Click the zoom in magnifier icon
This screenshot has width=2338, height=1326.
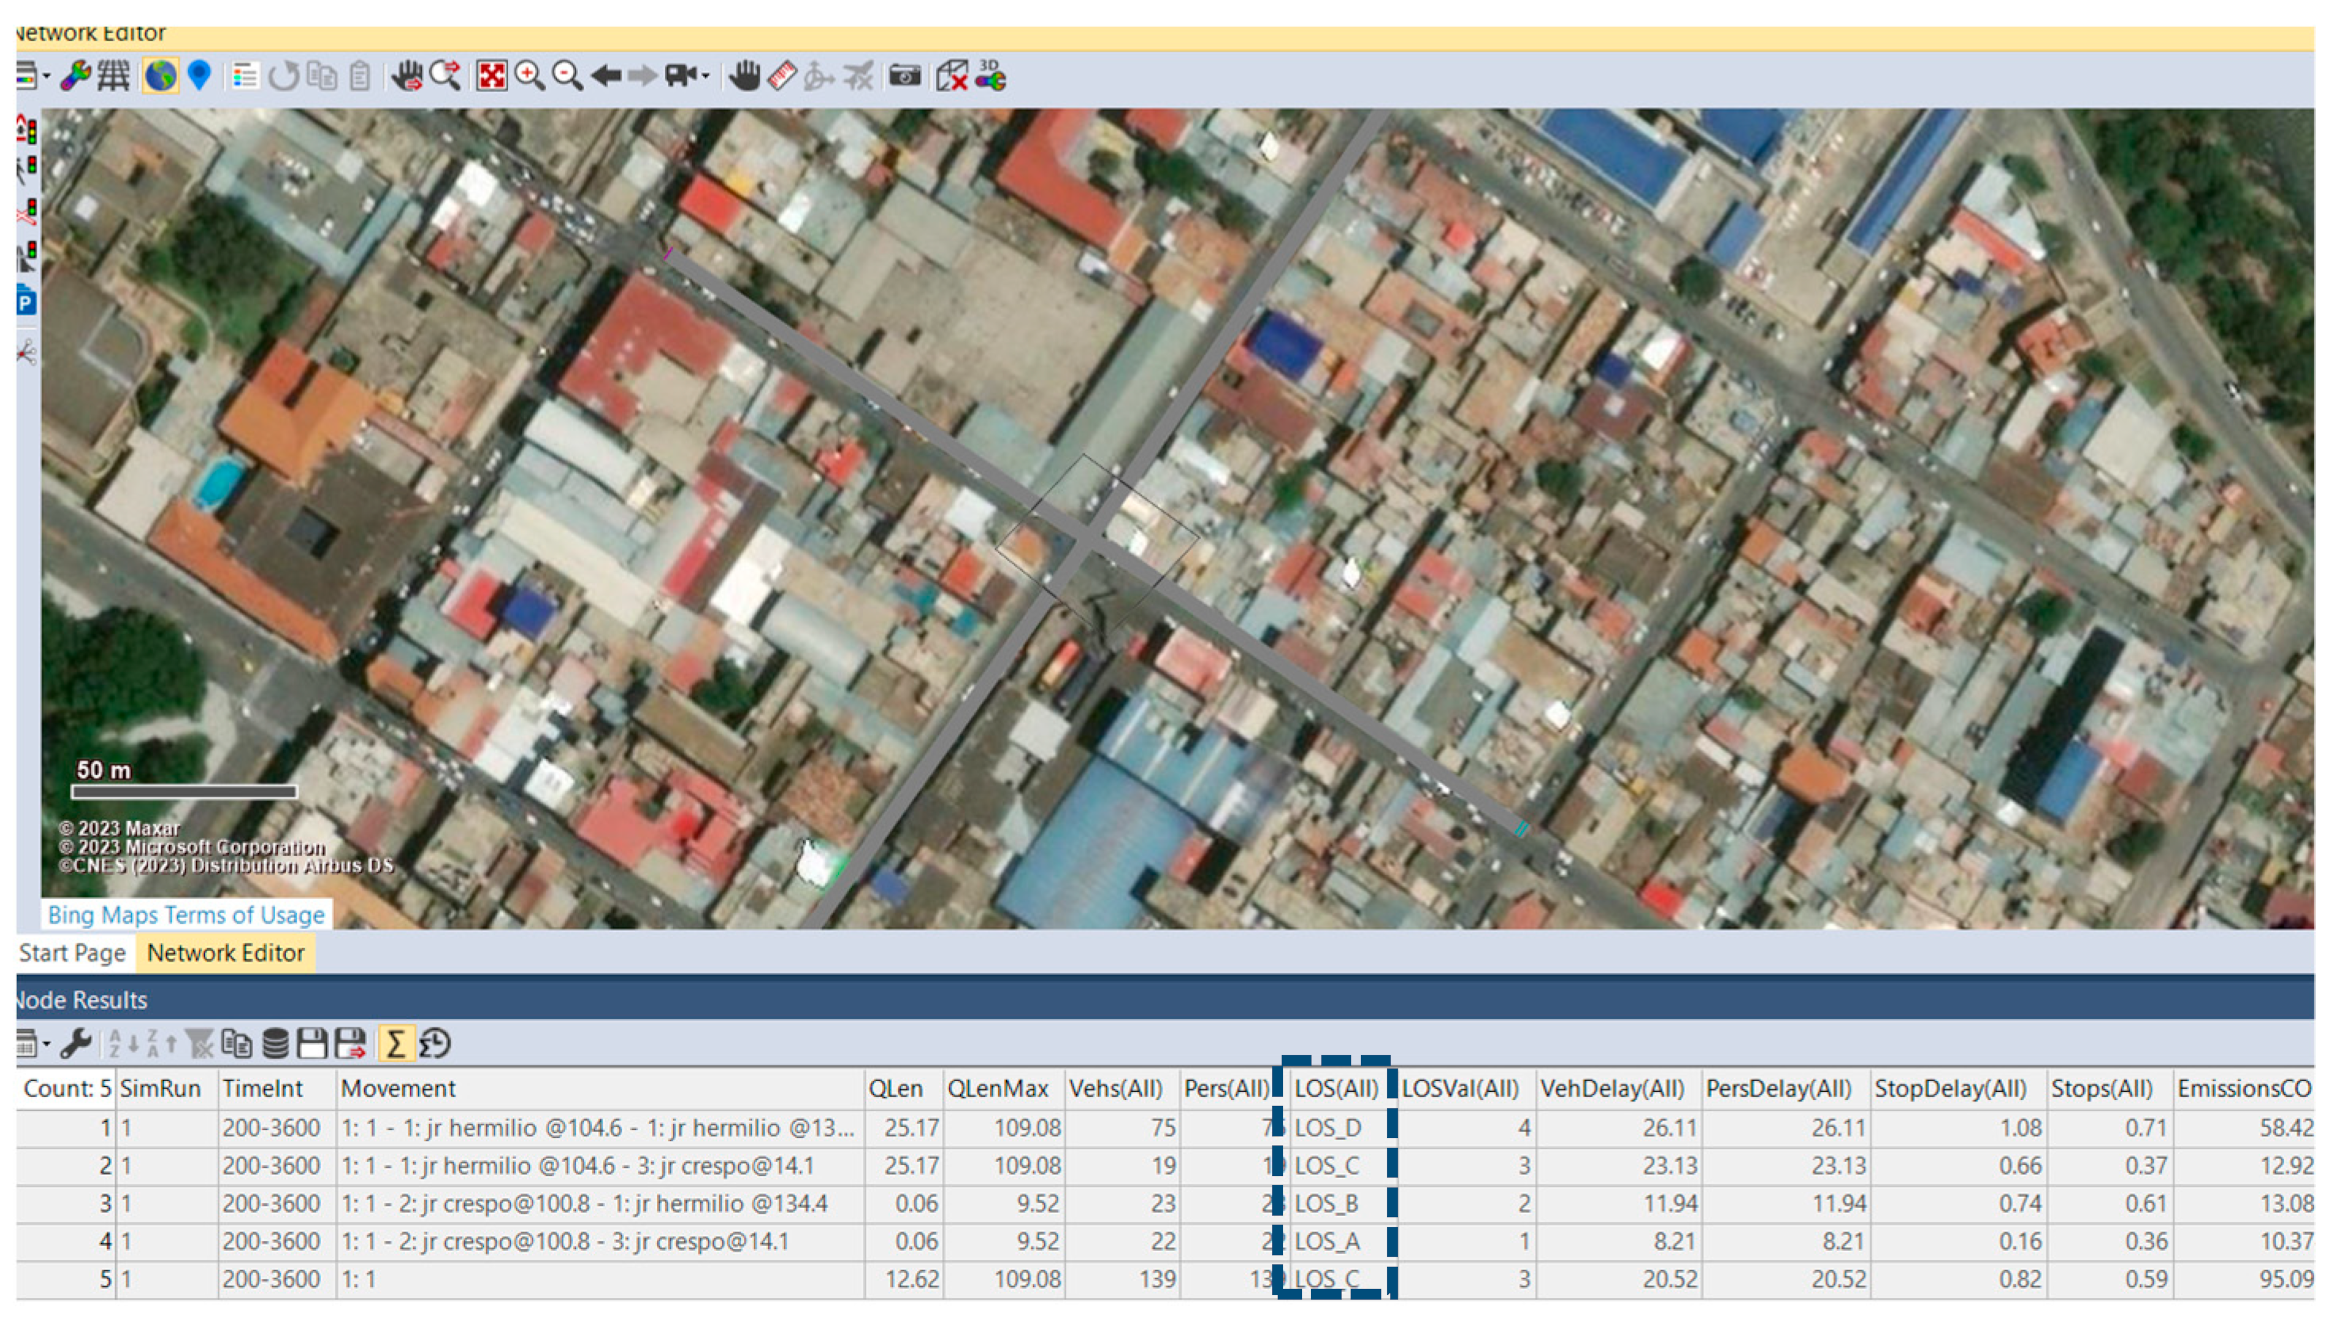[x=529, y=76]
